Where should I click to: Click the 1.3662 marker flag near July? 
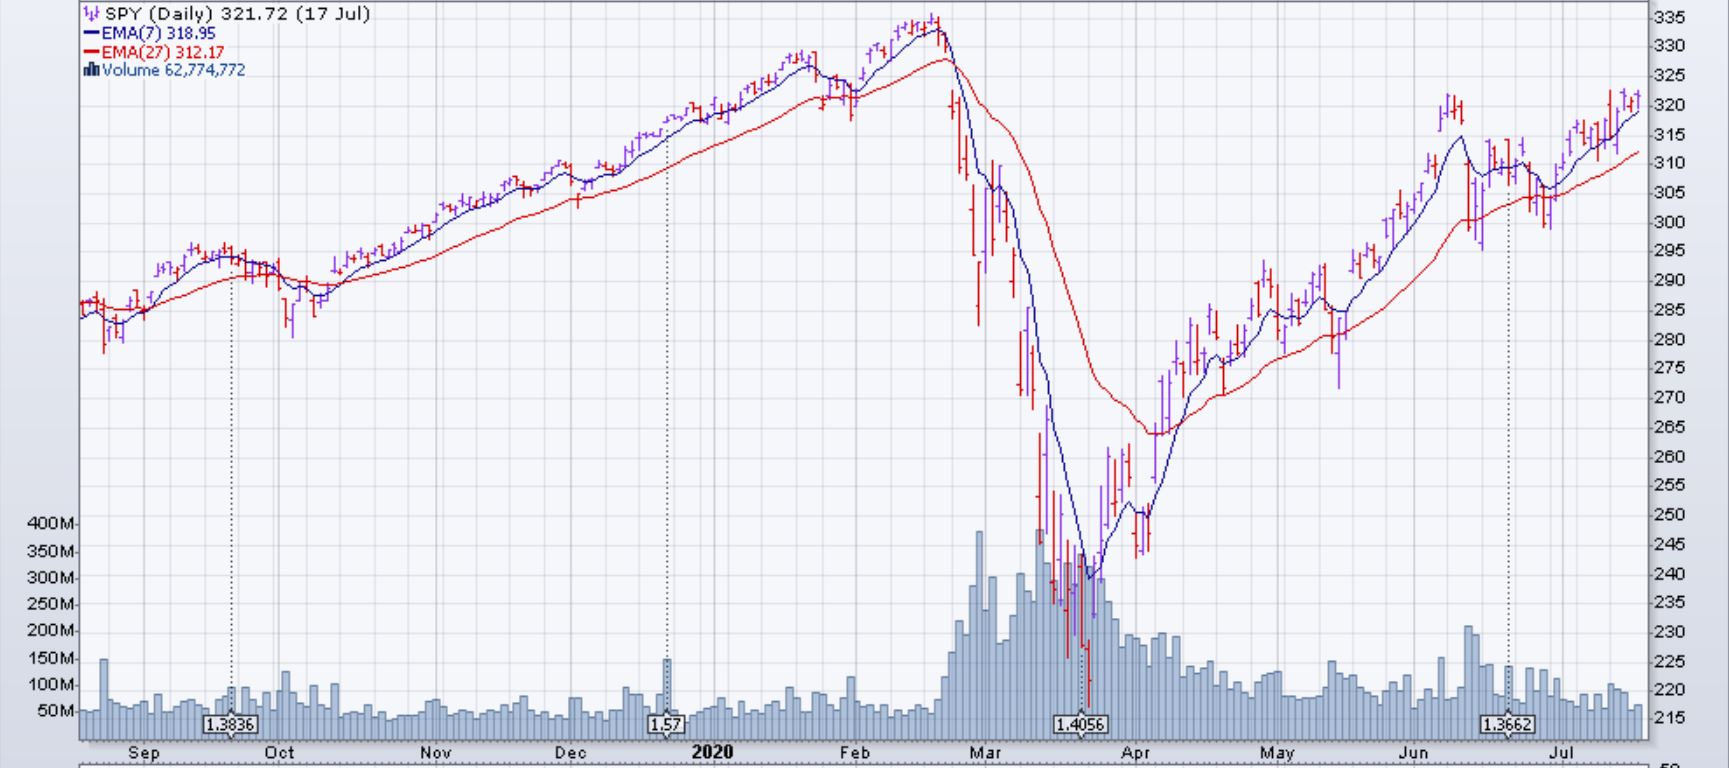coord(1508,724)
